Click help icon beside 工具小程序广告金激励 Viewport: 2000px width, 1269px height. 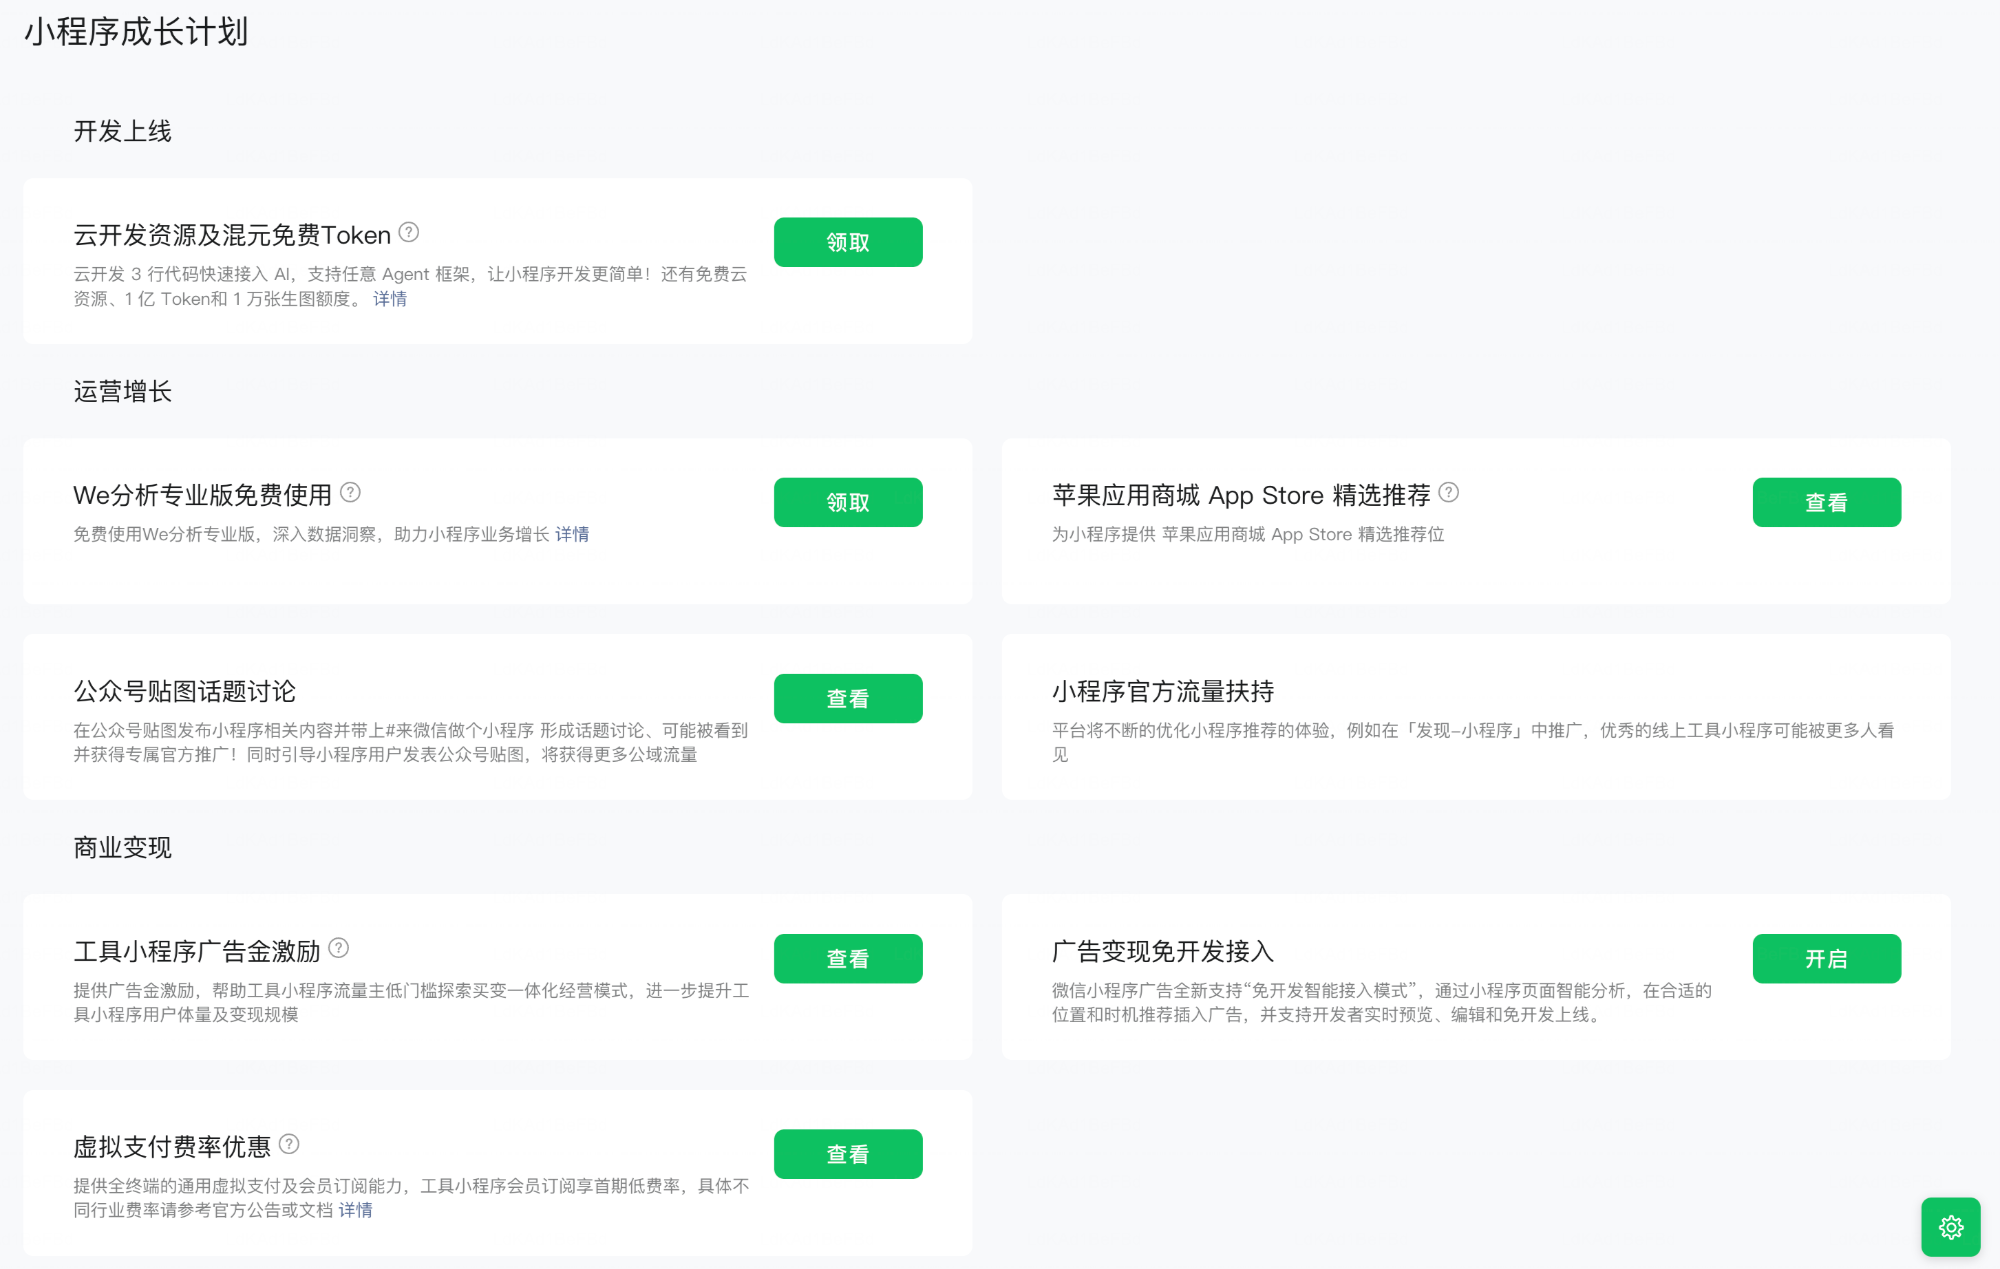coord(339,948)
